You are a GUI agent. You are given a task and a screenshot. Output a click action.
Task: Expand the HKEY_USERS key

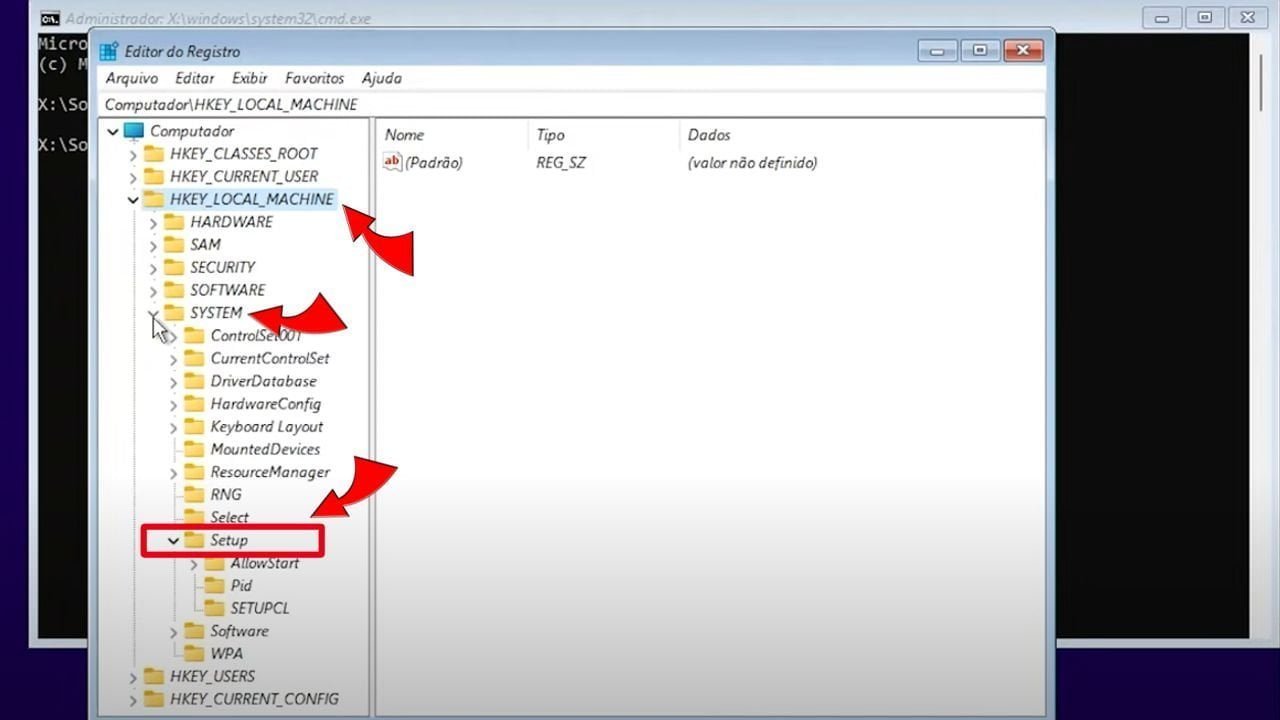coord(133,677)
